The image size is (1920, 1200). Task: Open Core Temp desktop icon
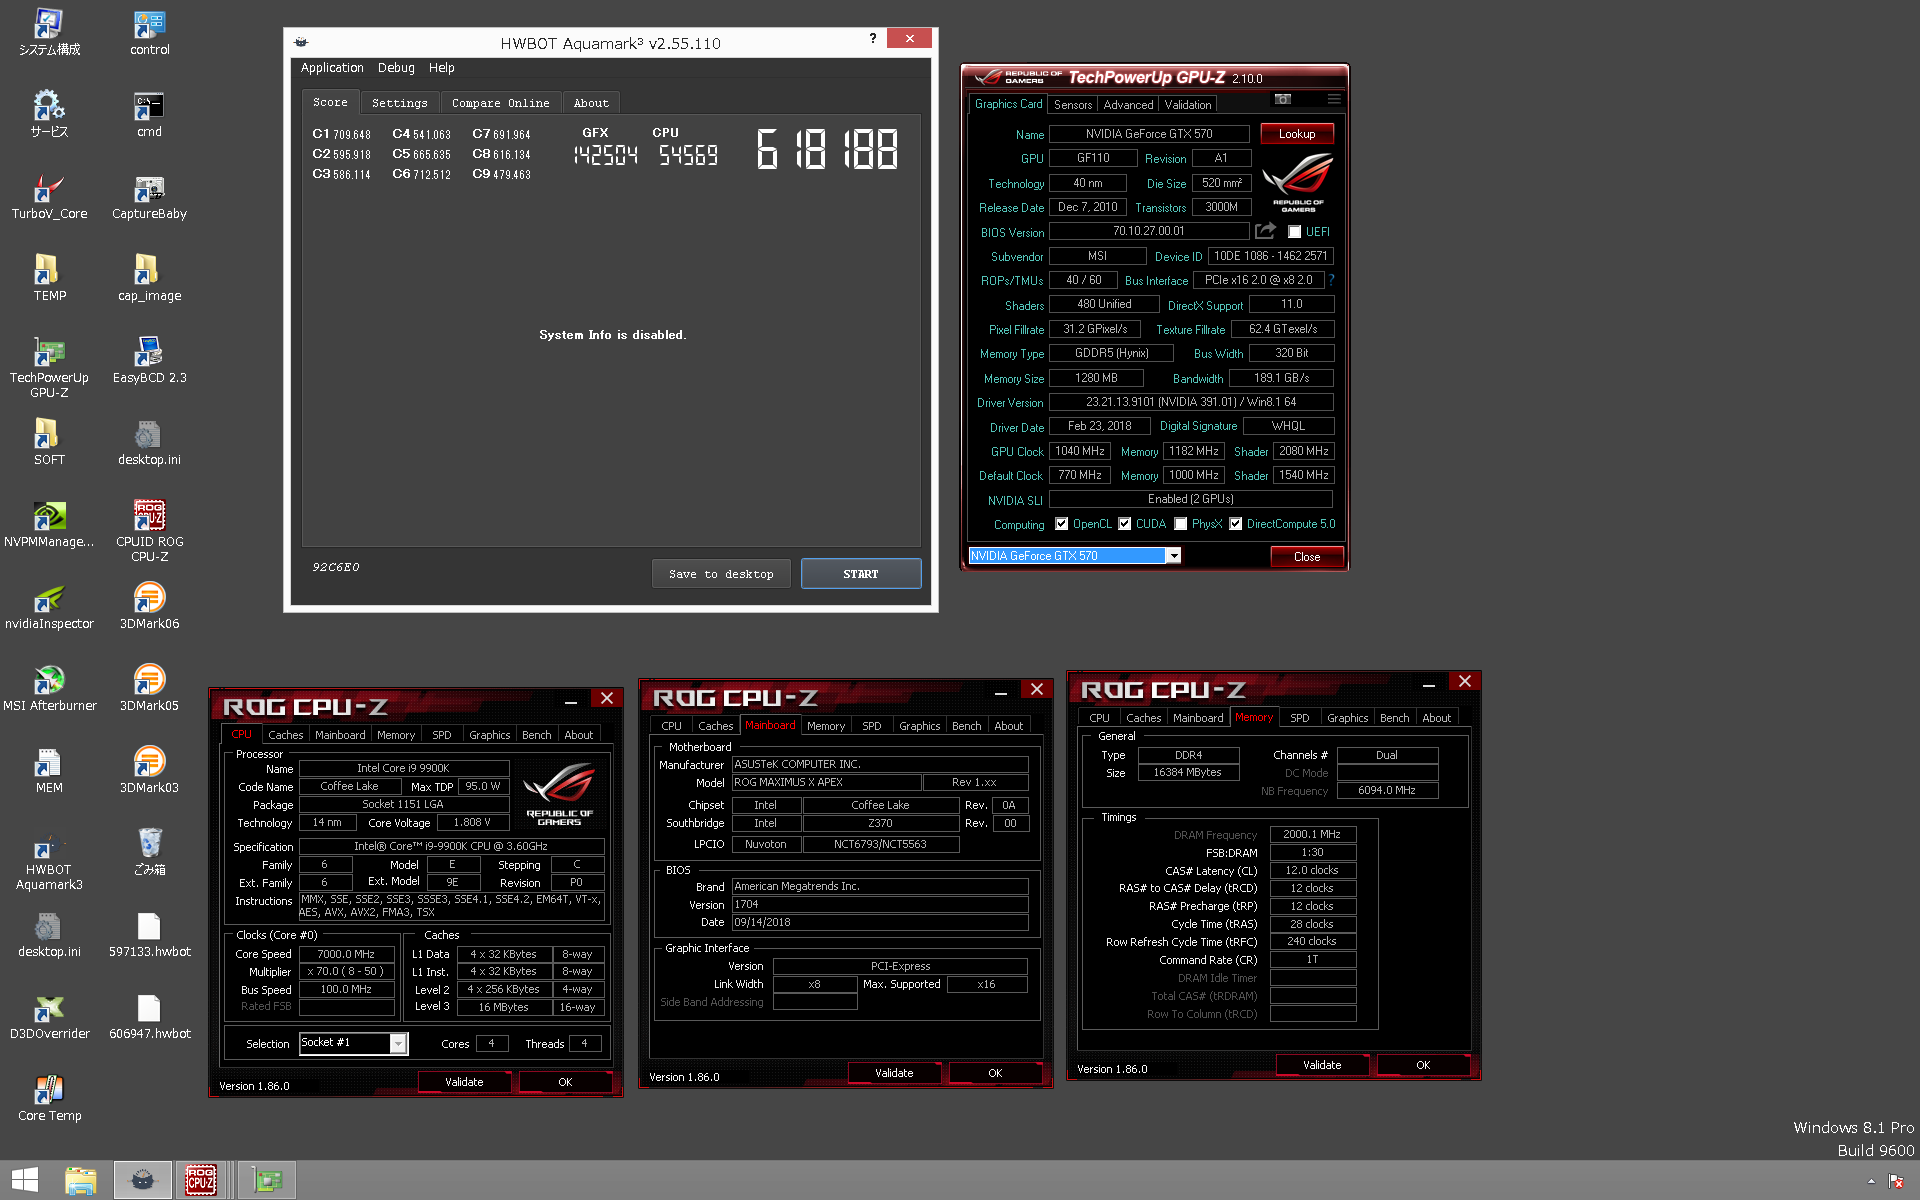tap(49, 1098)
